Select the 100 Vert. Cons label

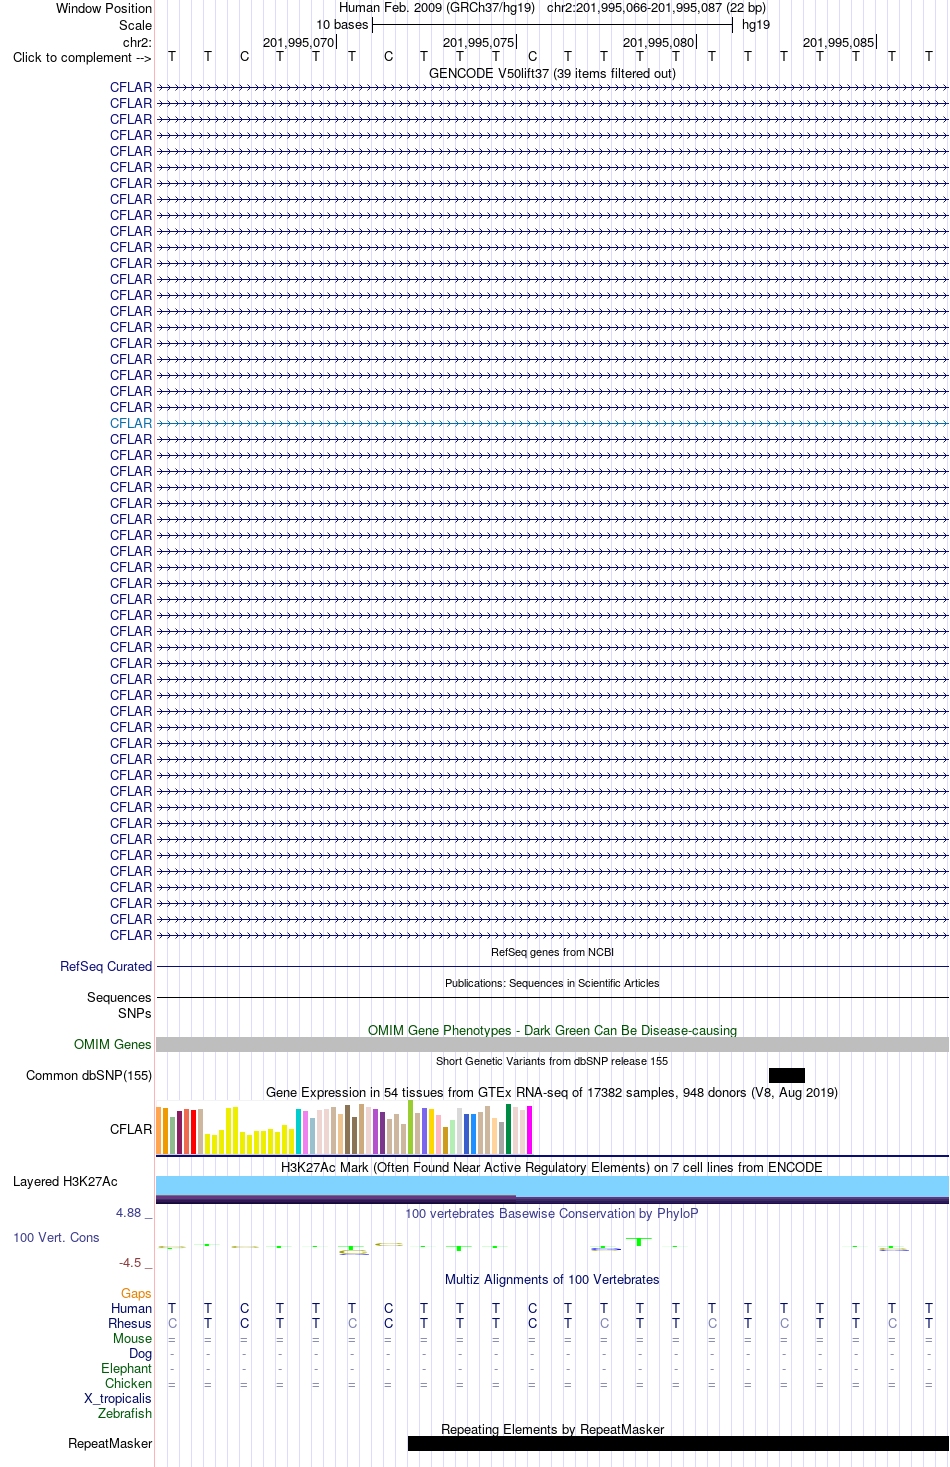56,1237
